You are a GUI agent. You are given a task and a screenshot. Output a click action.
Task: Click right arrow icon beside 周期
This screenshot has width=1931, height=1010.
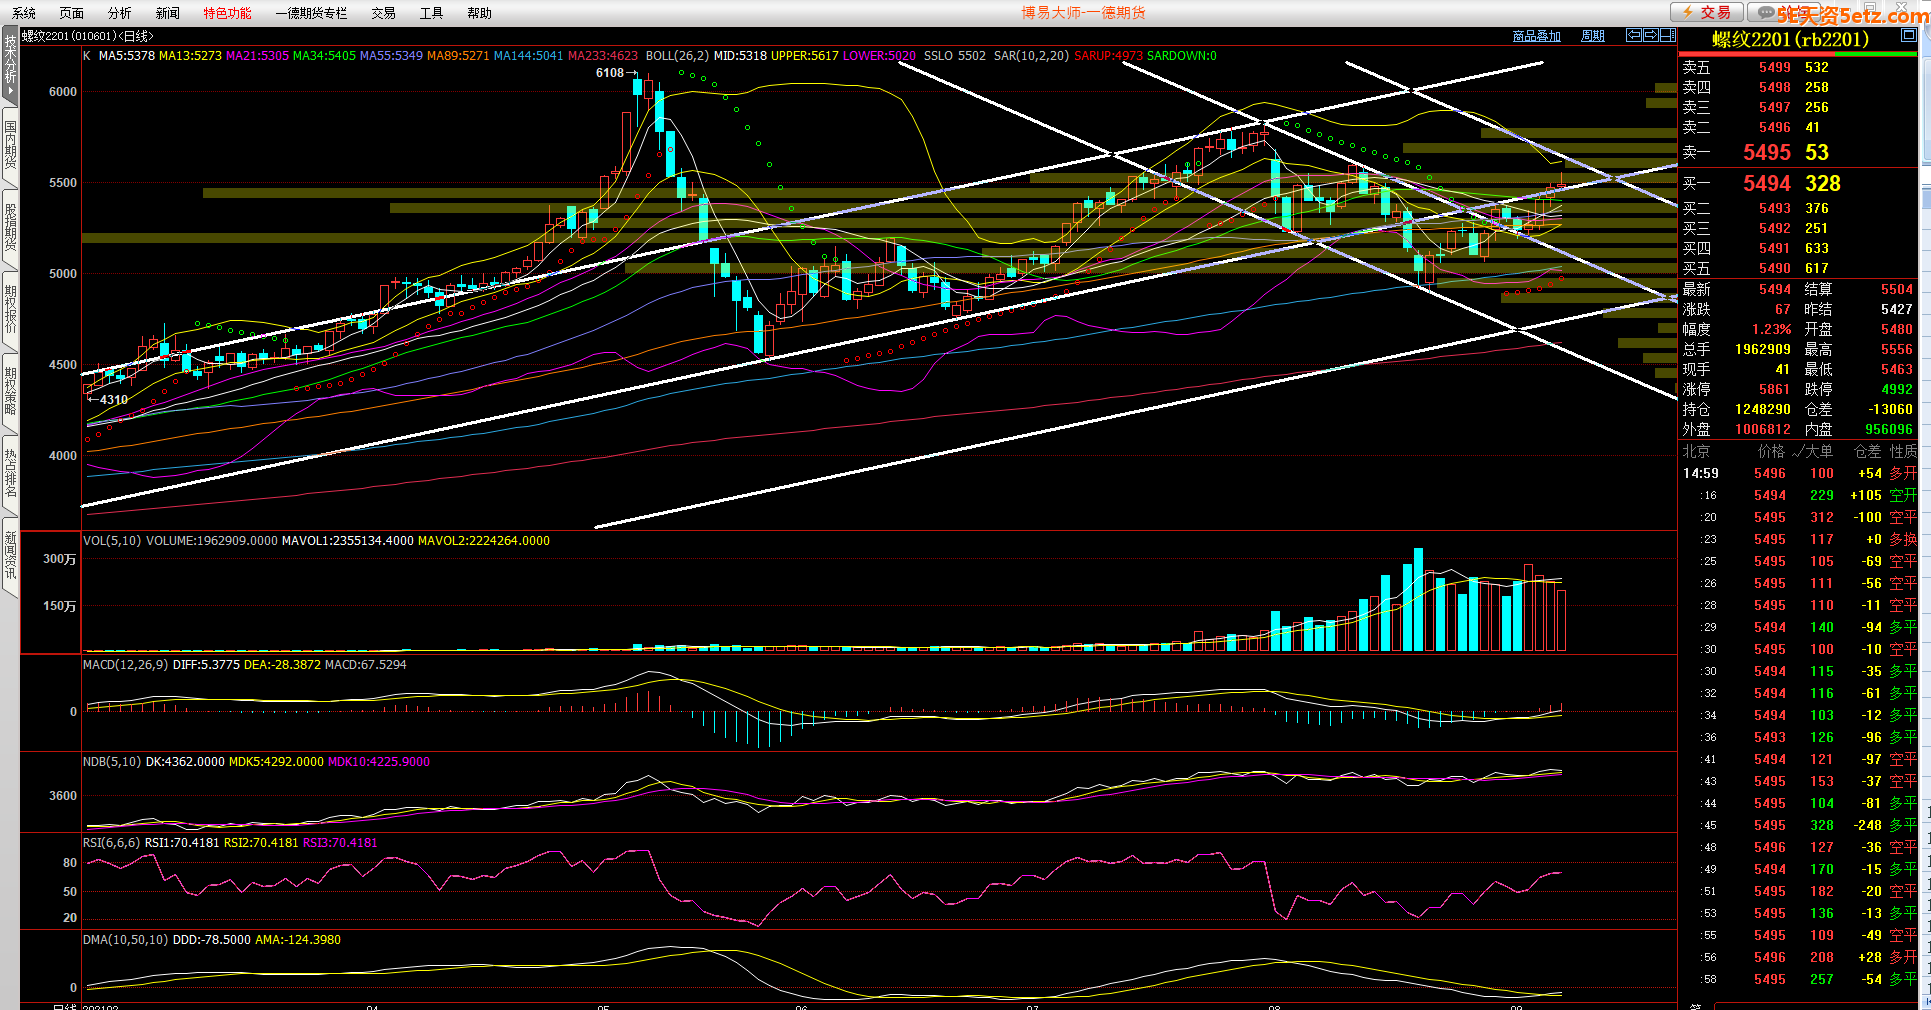[1650, 35]
